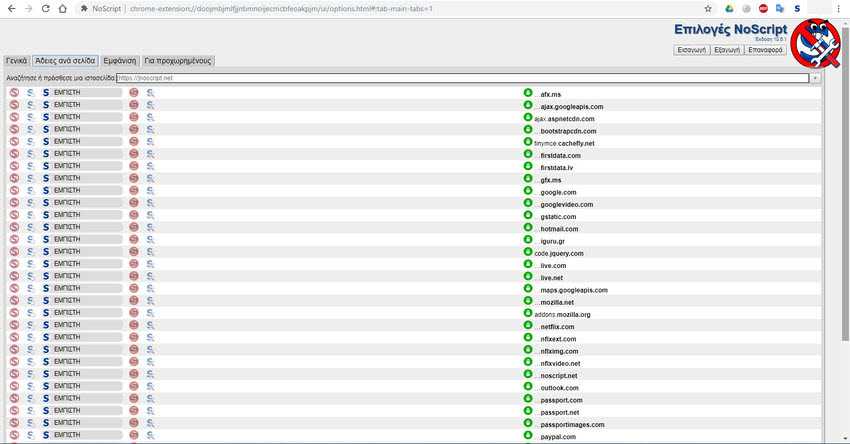Open Custom preset for outlook.com

click(x=150, y=387)
